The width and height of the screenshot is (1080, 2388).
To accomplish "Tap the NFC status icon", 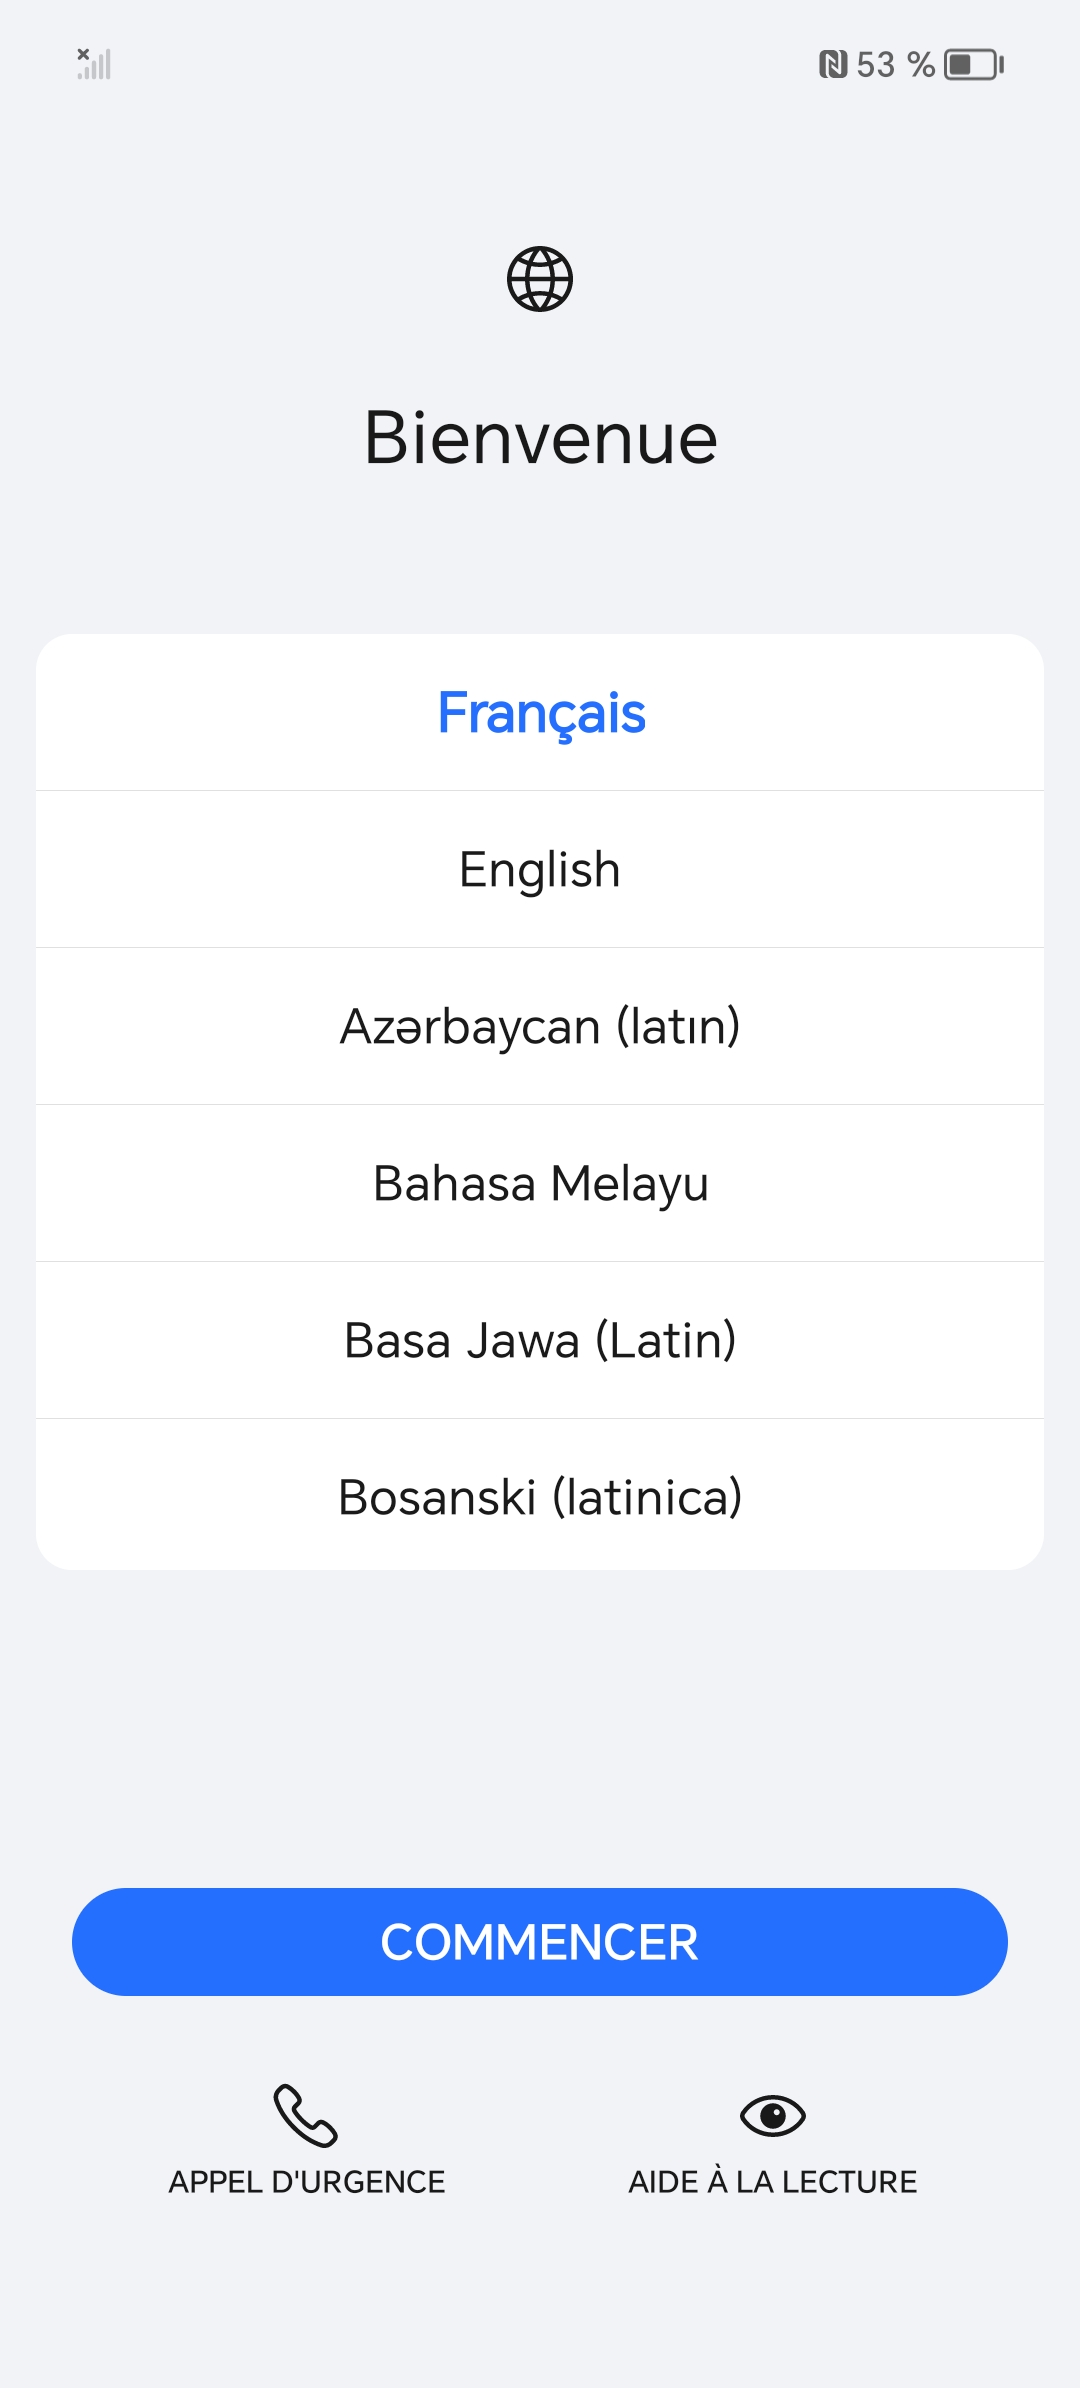I will click(x=832, y=65).
